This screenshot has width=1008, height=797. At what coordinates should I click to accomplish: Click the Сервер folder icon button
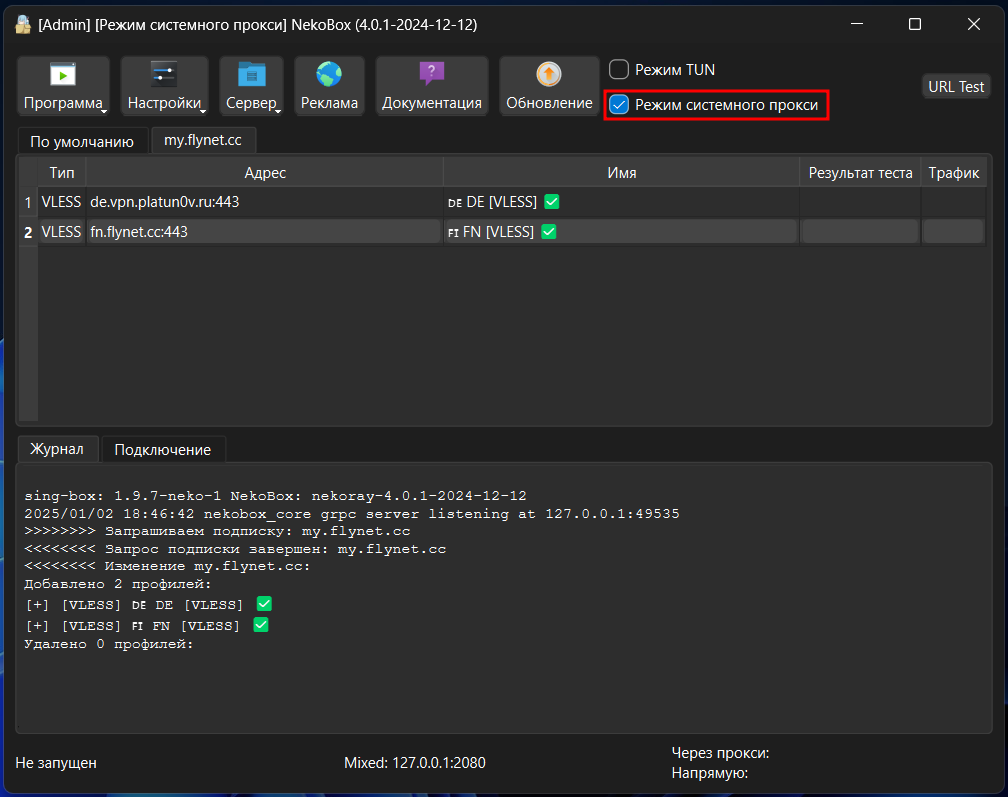[x=251, y=86]
